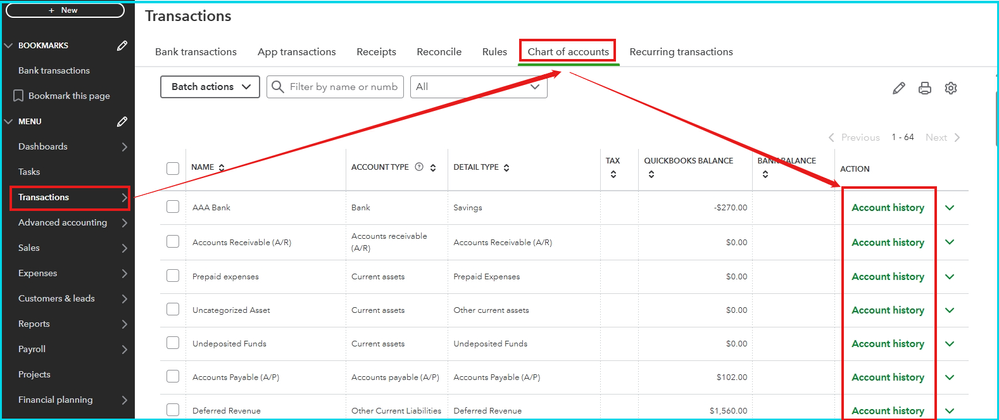Sort by the QuickBooks Balance column arrows
Image resolution: width=999 pixels, height=420 pixels.
point(650,175)
